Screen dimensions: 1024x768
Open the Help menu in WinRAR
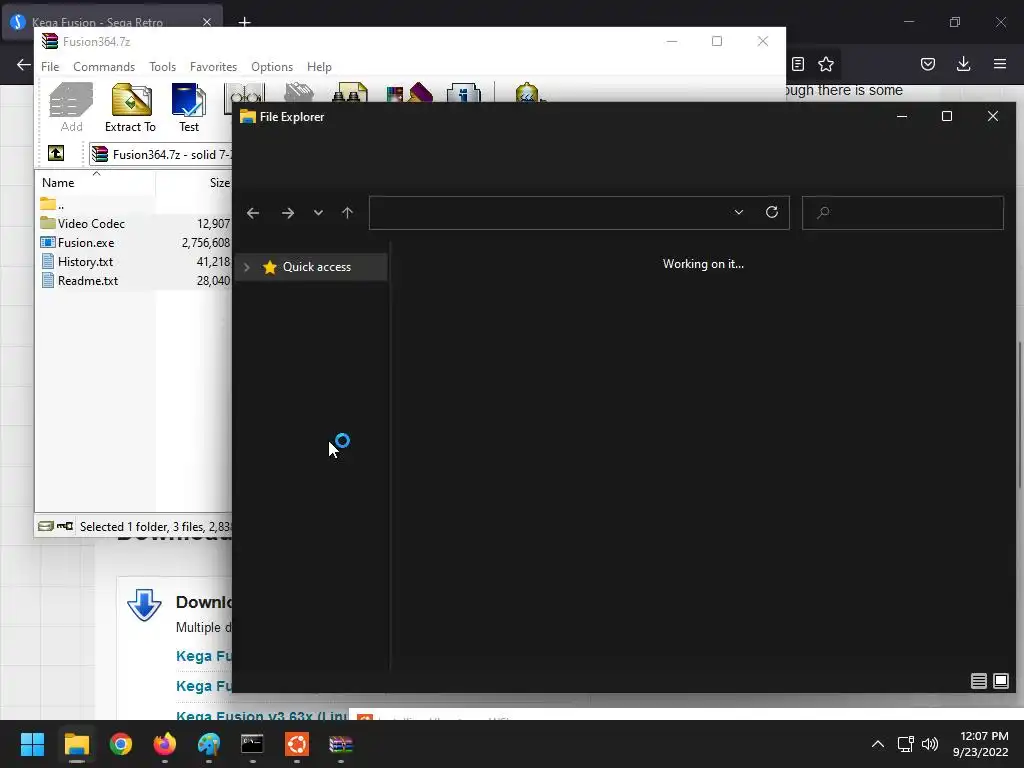[319, 67]
